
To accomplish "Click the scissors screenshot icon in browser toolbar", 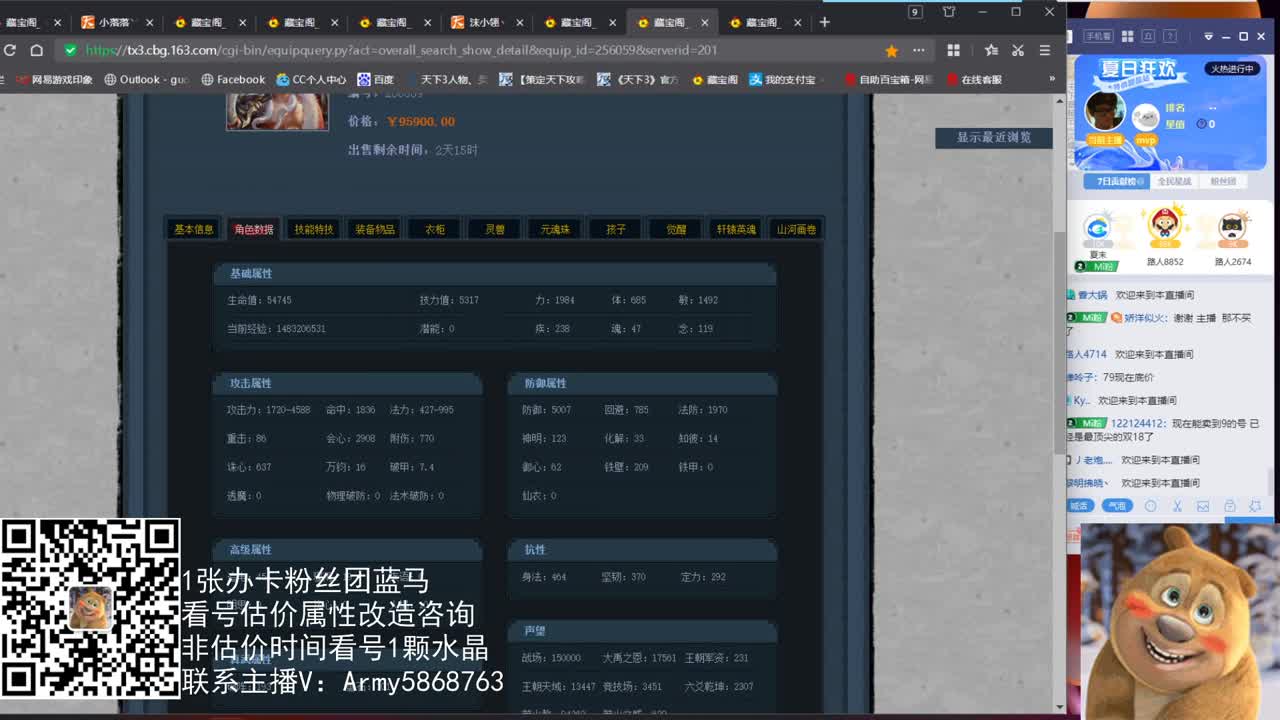I will (1018, 50).
